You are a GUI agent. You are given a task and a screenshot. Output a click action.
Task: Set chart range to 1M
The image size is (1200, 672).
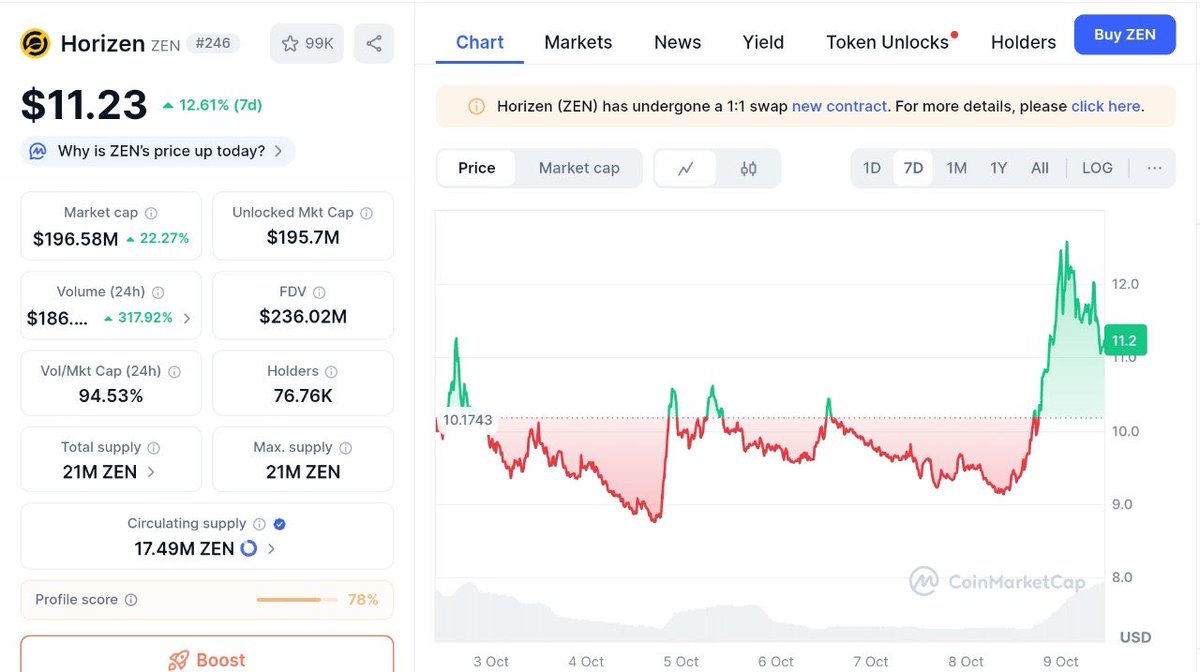tap(957, 168)
